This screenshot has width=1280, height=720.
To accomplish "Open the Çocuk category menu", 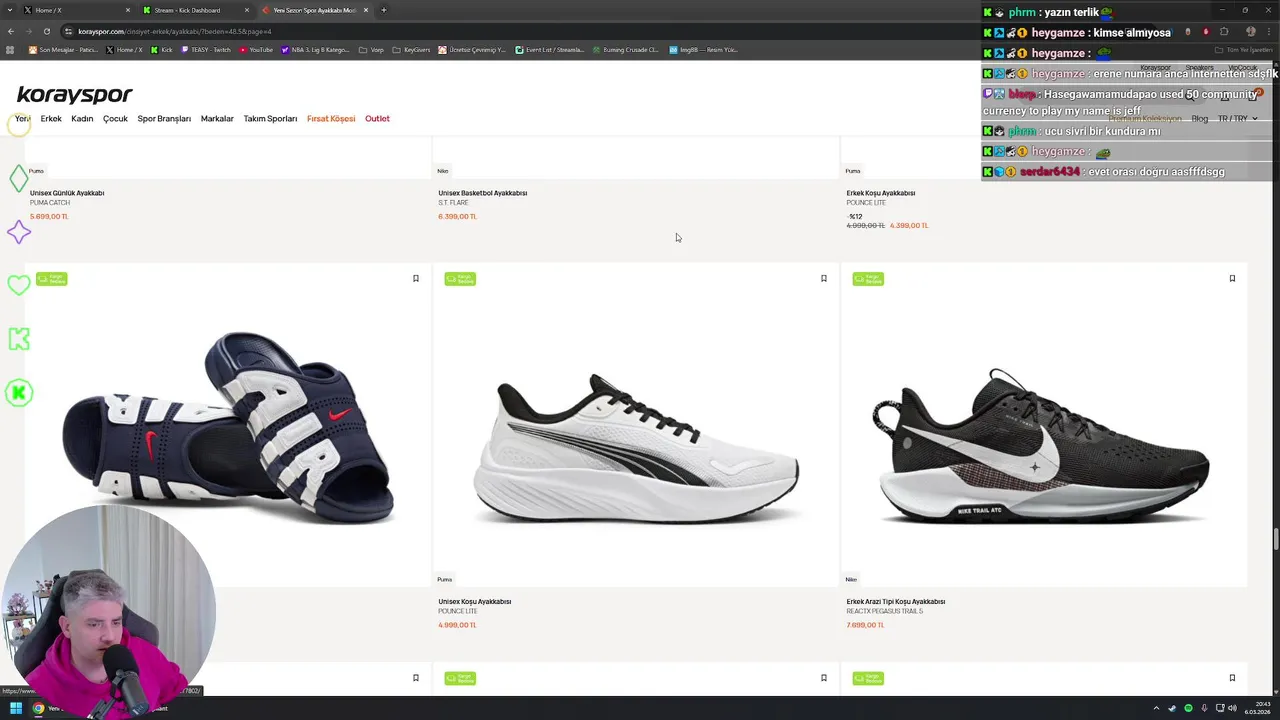I will coord(115,119).
